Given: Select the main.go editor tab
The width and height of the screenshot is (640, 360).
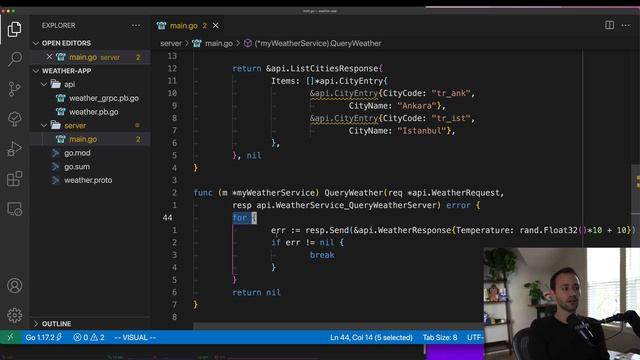Looking at the screenshot, I should point(188,26).
